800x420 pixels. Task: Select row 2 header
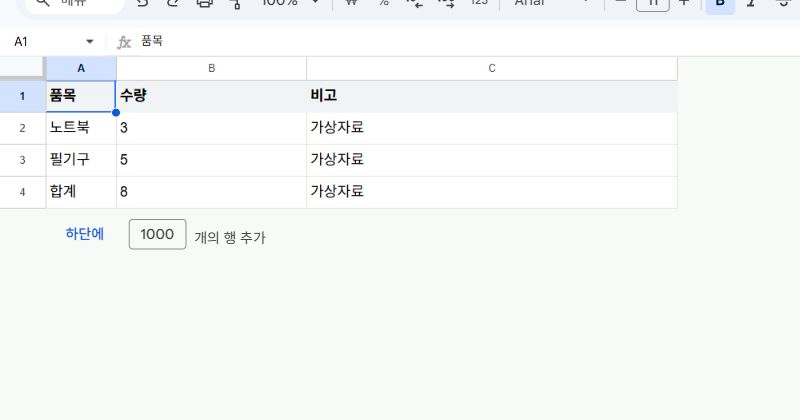(x=22, y=128)
